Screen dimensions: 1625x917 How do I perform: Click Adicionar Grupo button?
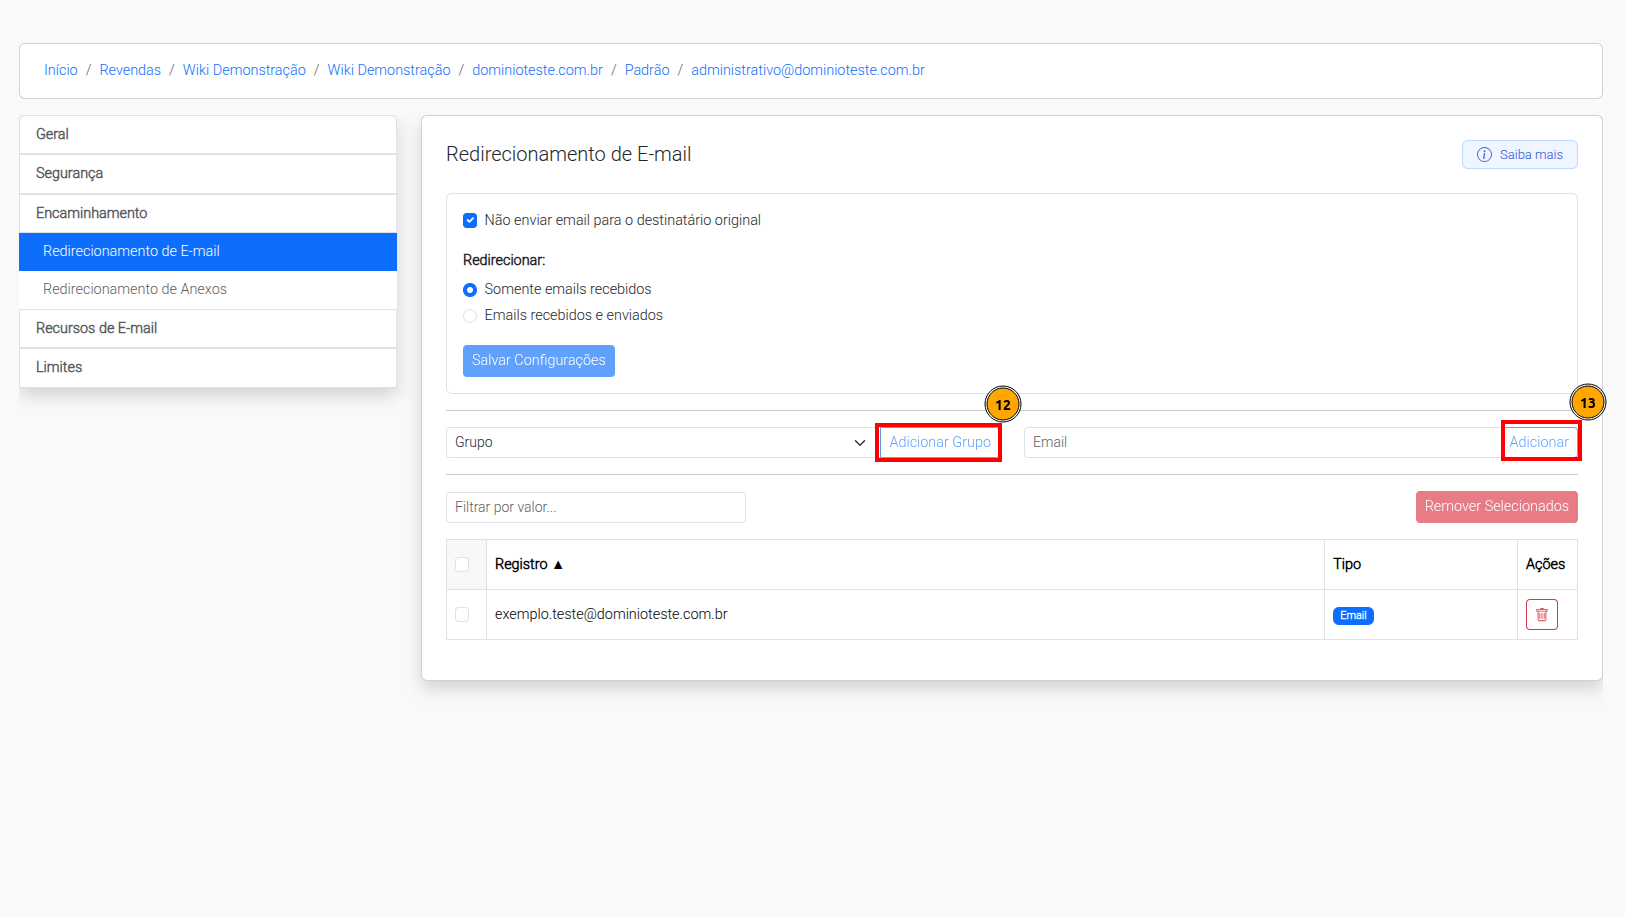point(940,442)
